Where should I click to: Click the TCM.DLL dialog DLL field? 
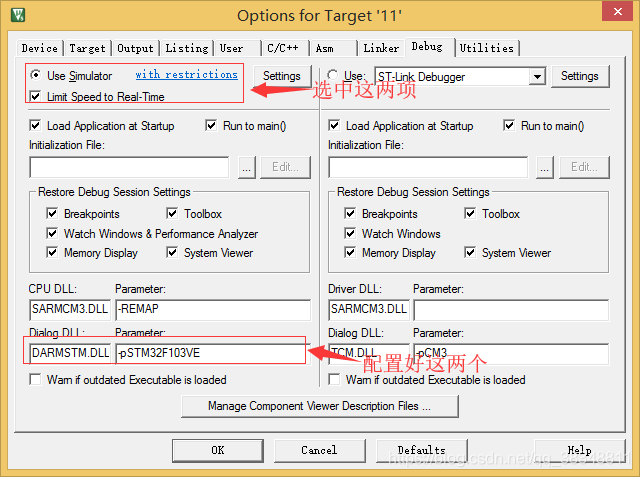pyautogui.click(x=369, y=353)
